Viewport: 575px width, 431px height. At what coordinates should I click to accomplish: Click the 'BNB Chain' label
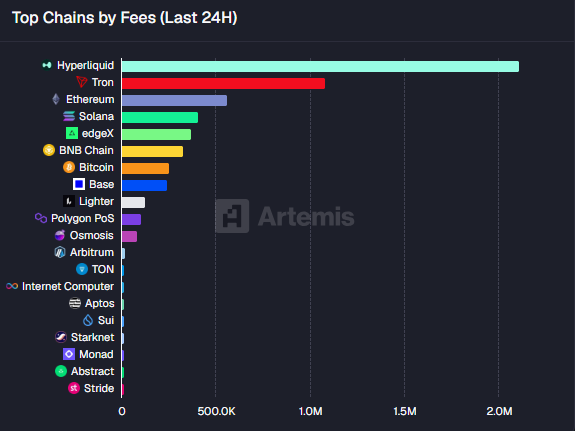87,150
